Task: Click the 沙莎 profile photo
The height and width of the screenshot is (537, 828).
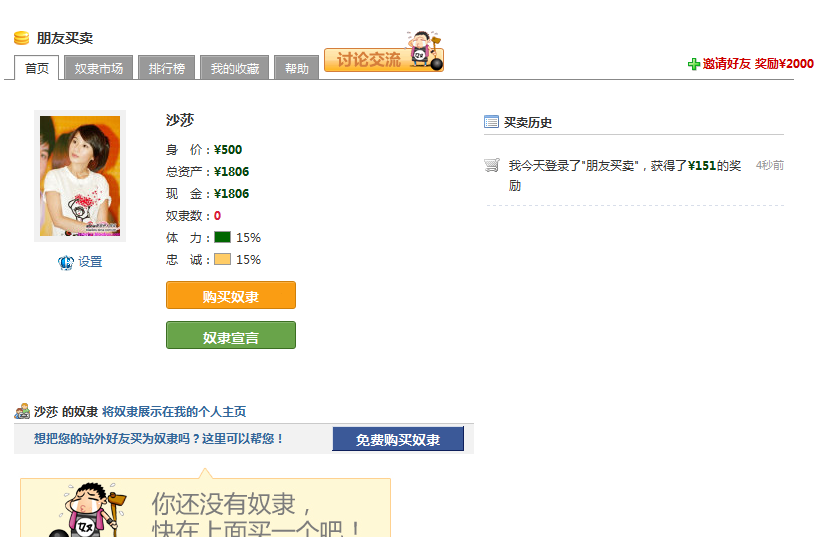Action: point(80,176)
